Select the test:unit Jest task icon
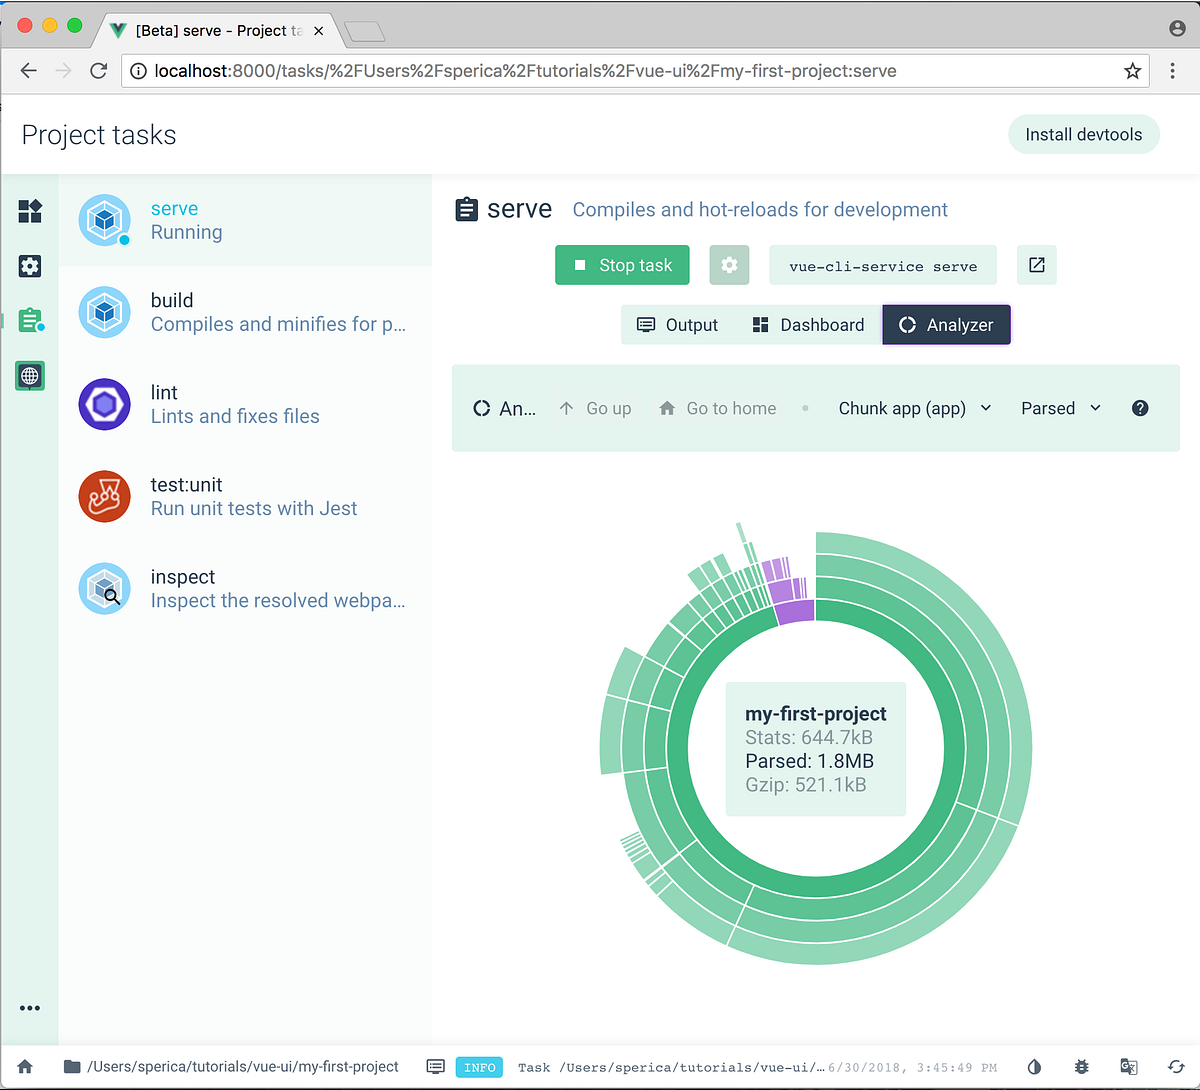 (x=104, y=496)
